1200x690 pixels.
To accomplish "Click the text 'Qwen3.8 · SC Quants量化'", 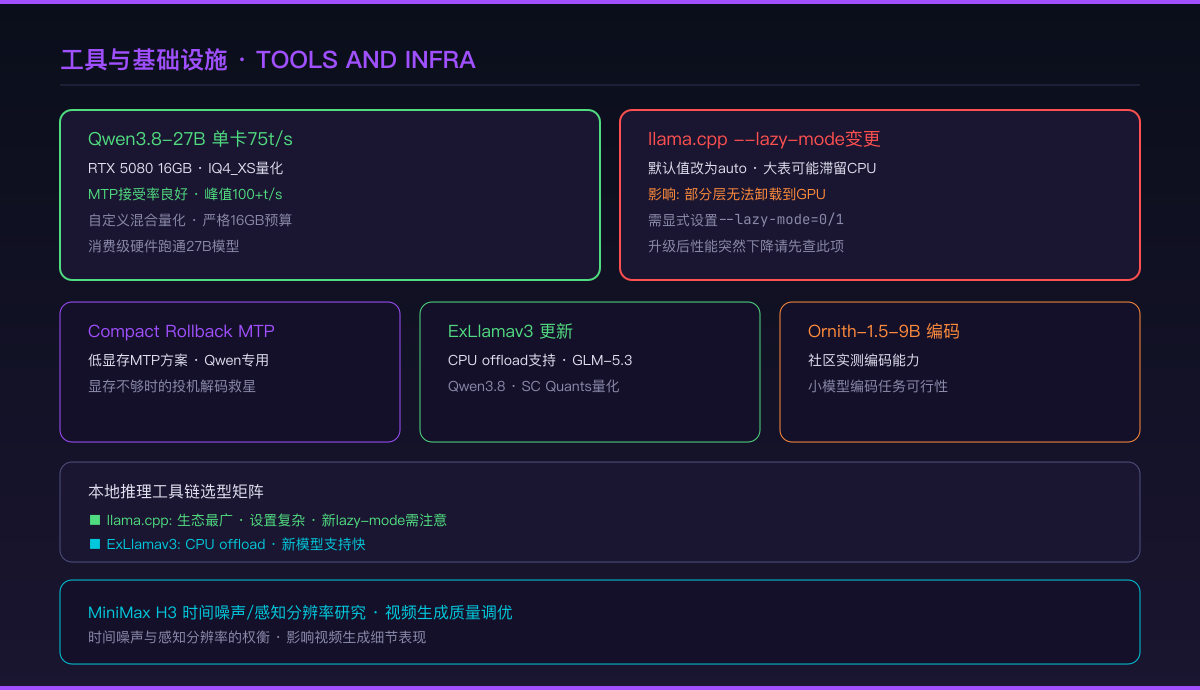I will pos(534,386).
